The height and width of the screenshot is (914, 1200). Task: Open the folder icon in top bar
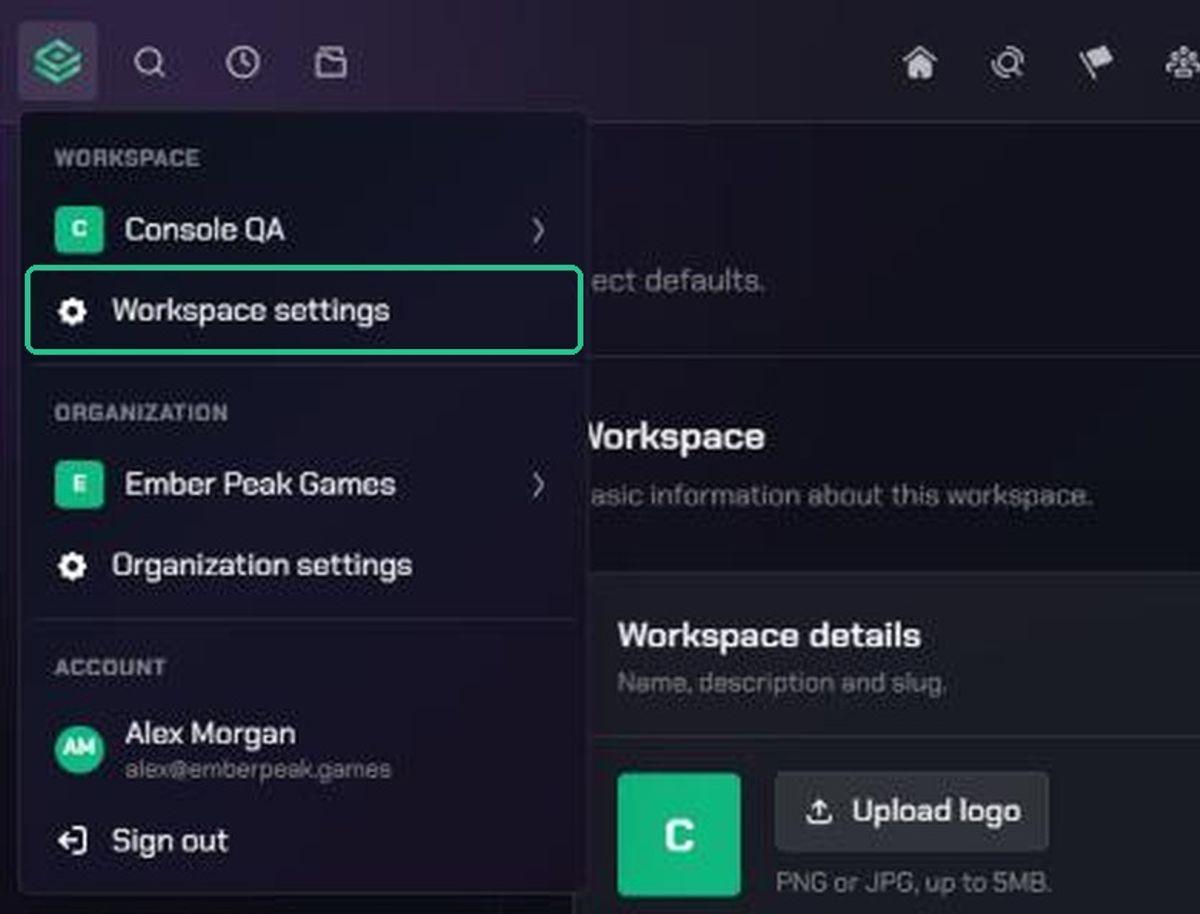pos(330,63)
